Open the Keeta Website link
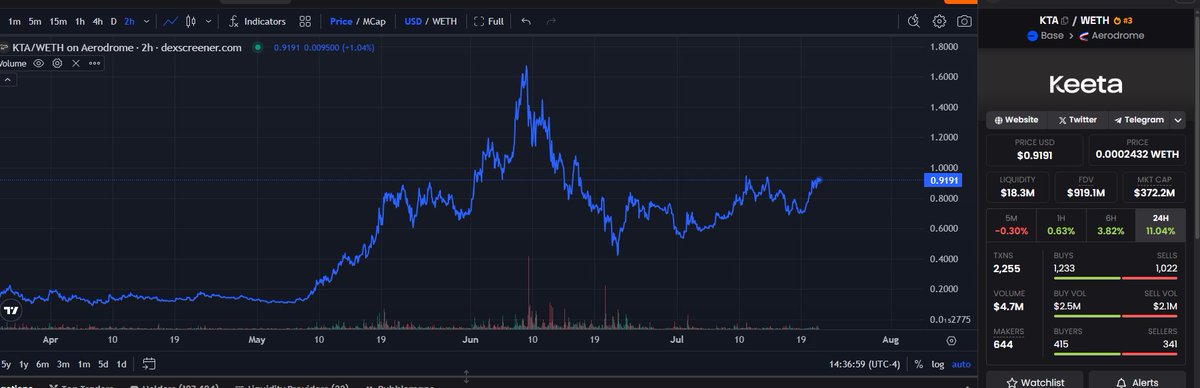The image size is (1200, 388). click(x=1016, y=119)
